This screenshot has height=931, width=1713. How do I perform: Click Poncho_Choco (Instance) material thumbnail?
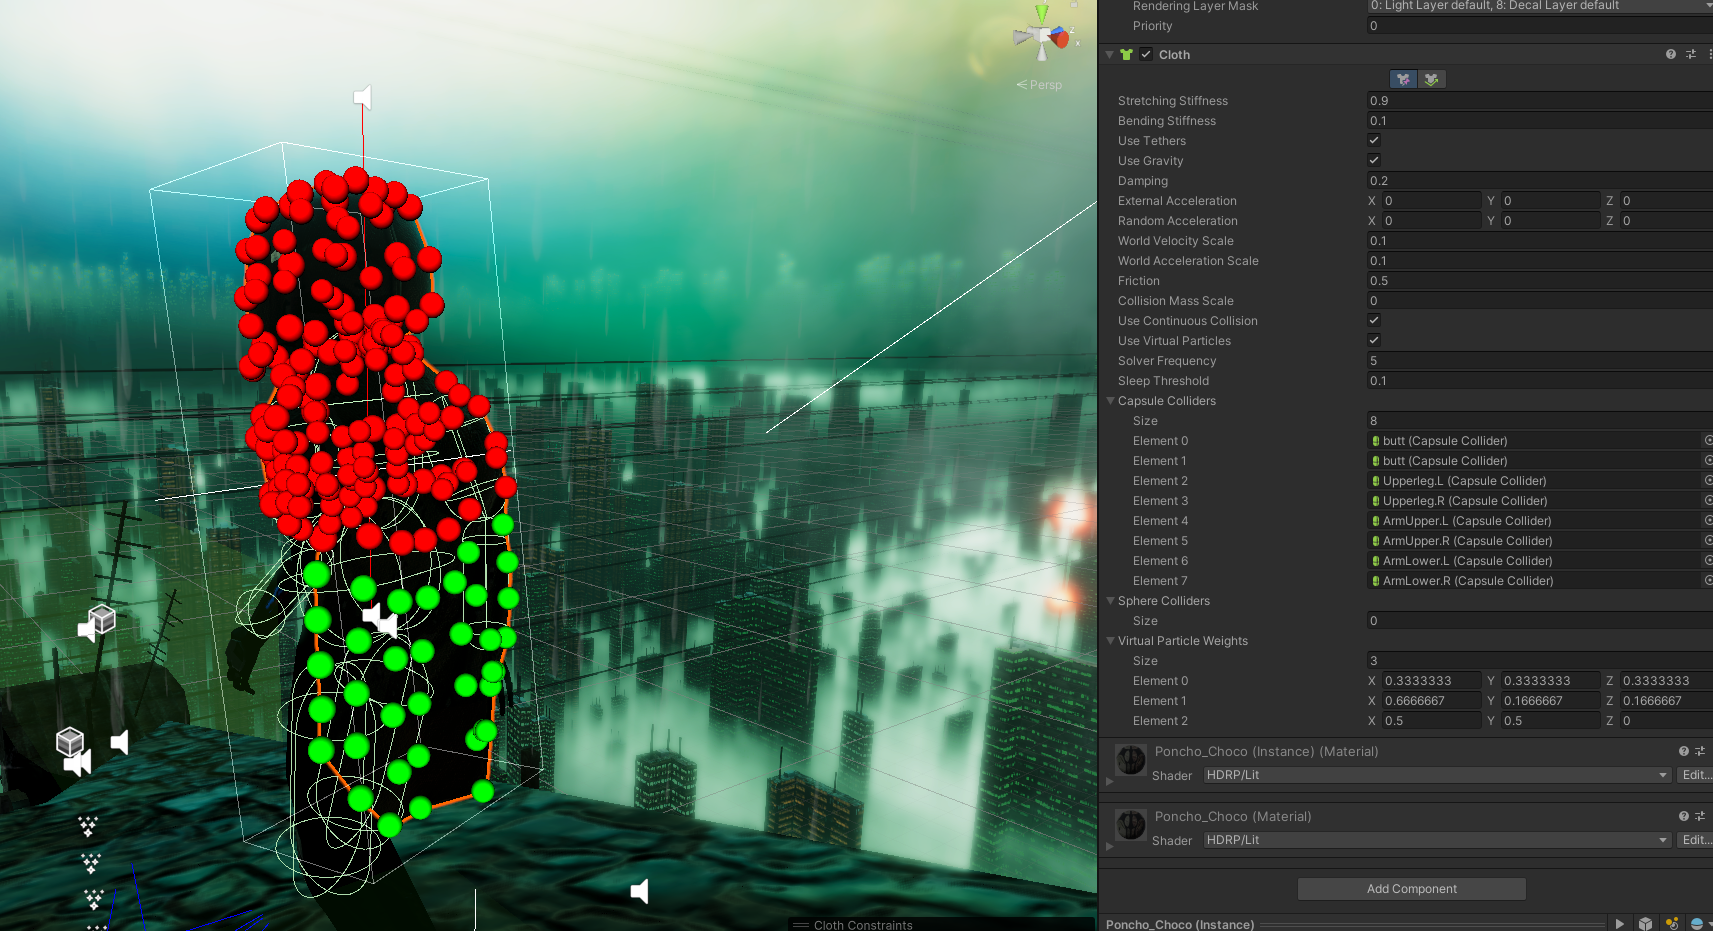pyautogui.click(x=1131, y=760)
